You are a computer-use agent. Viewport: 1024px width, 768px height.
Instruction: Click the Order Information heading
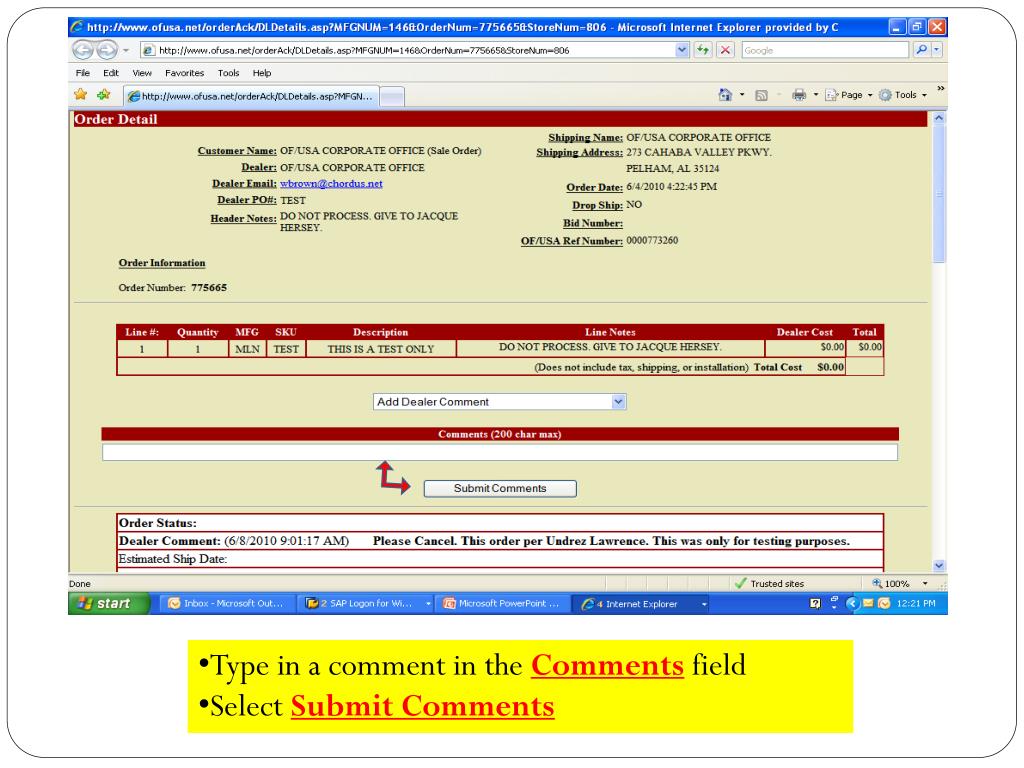point(162,263)
